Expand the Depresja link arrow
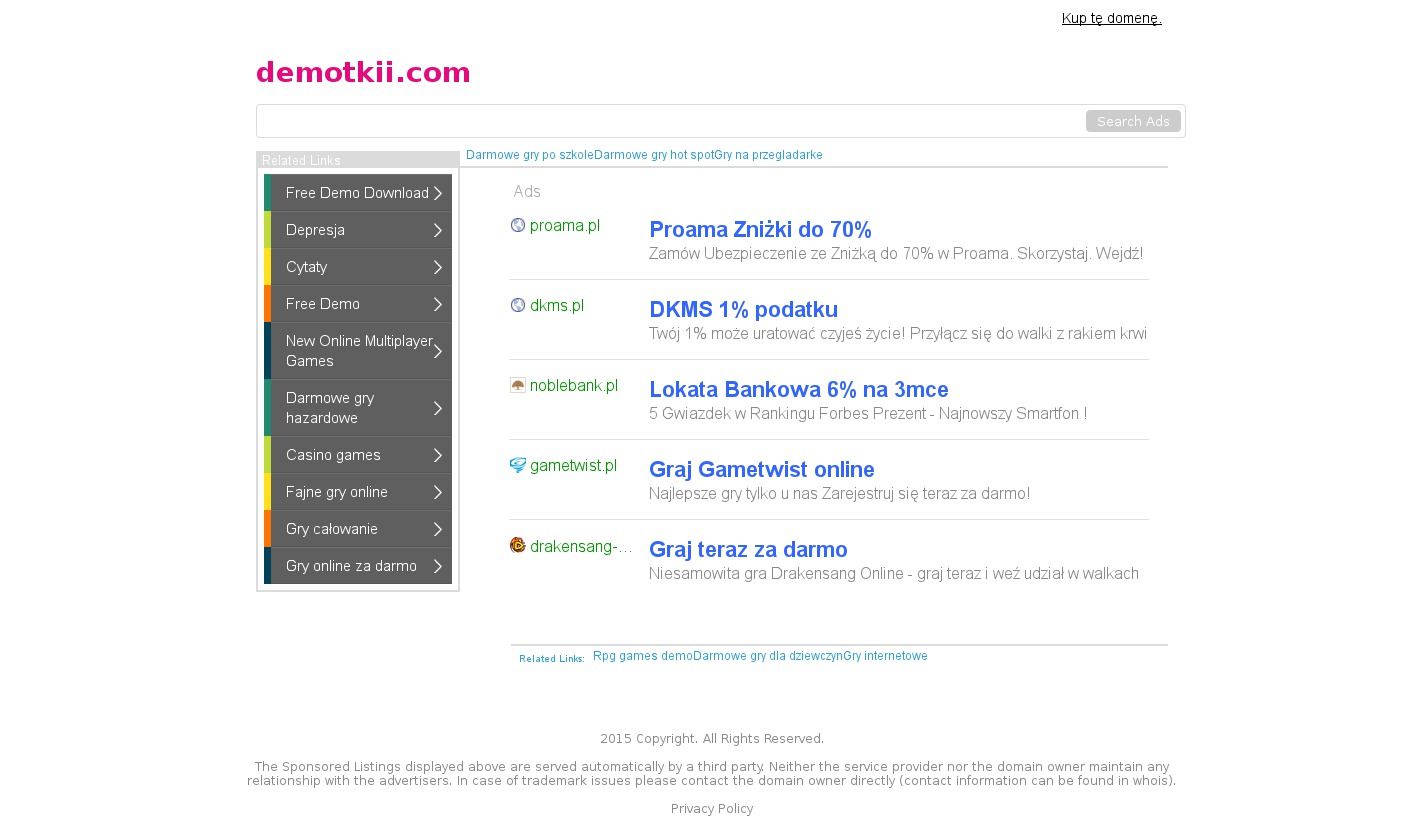1424x816 pixels. [x=438, y=230]
